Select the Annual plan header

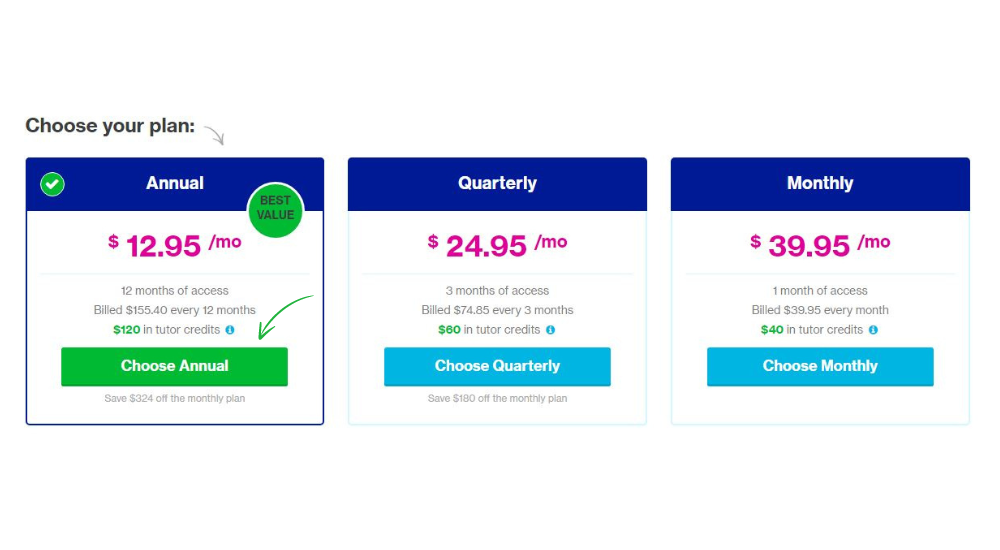click(x=175, y=184)
